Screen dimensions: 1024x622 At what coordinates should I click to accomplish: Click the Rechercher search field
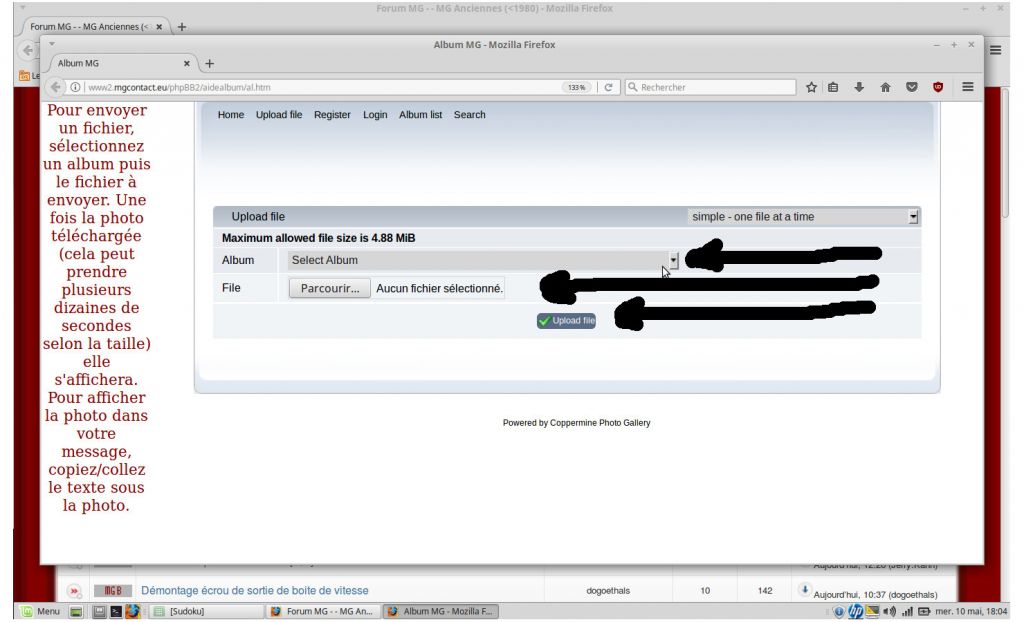711,87
